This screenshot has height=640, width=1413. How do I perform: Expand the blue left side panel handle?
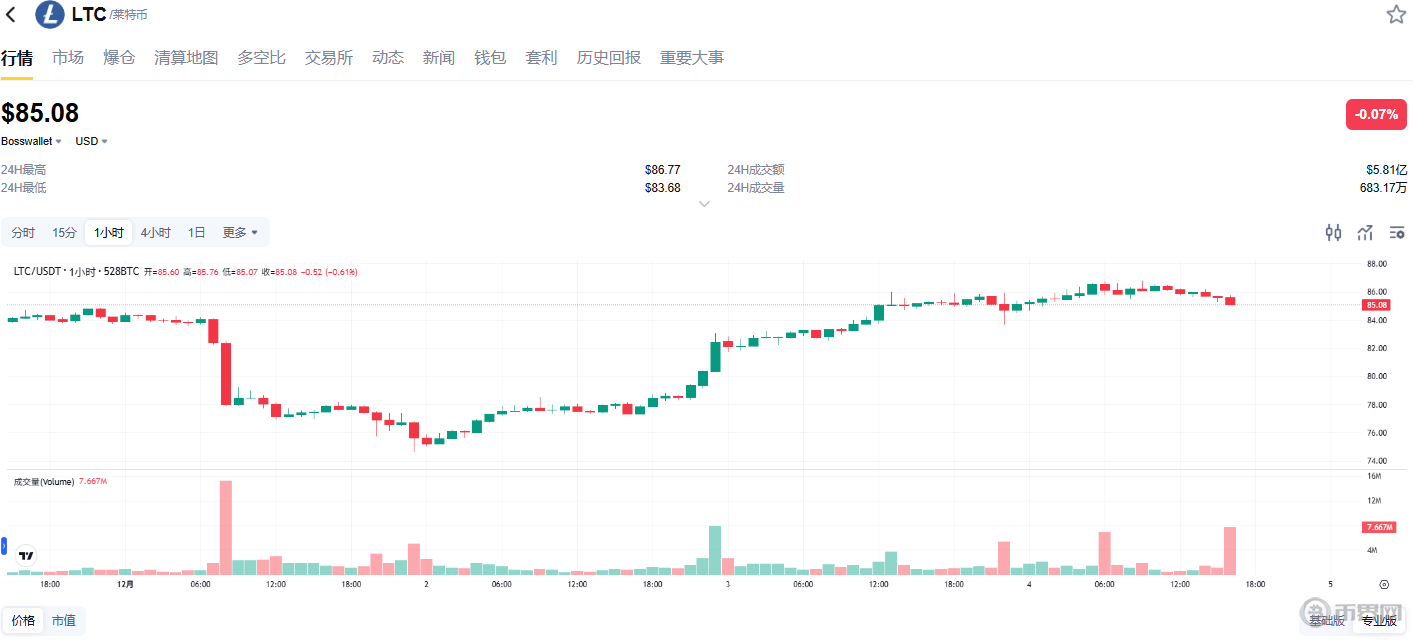click(x=4, y=546)
